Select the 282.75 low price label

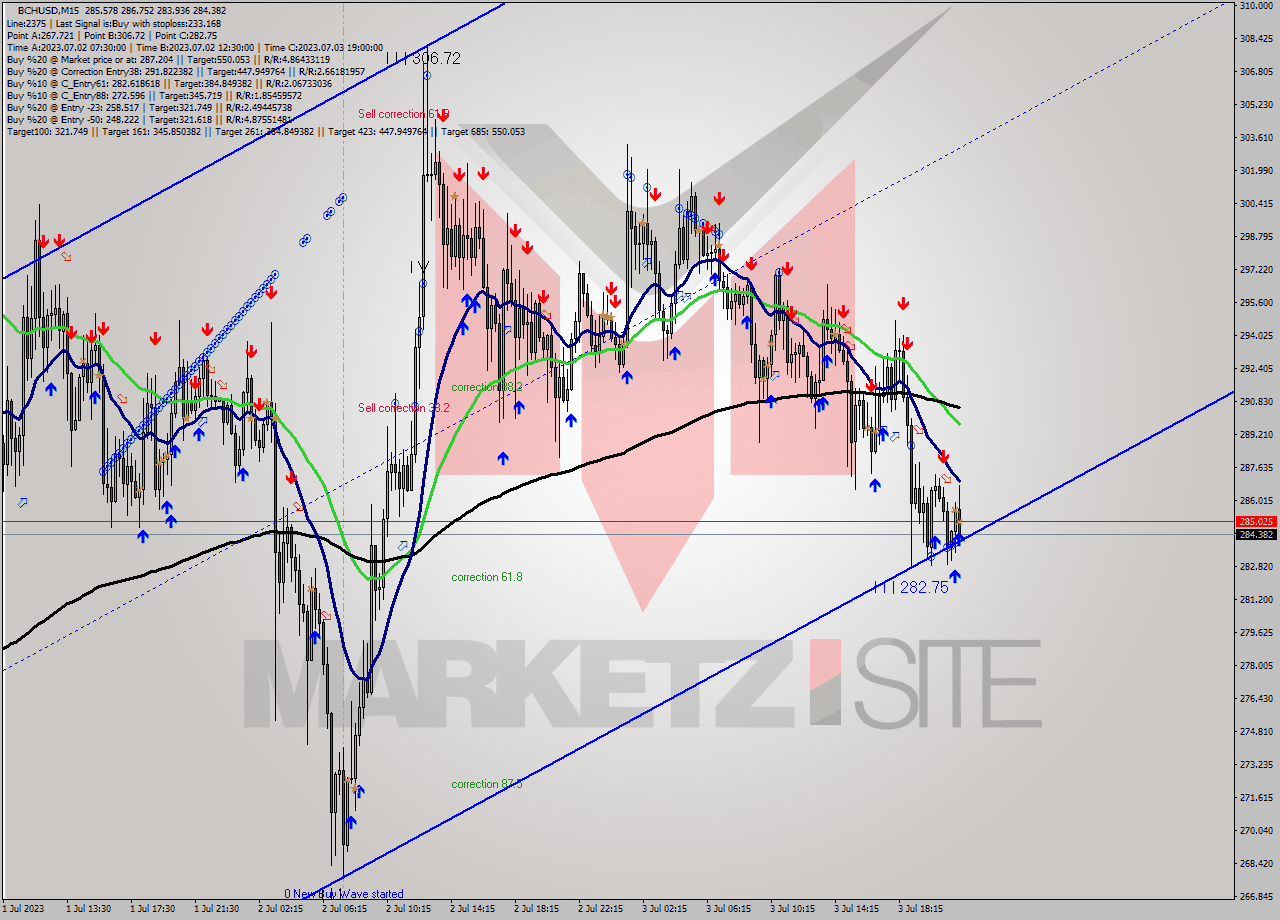point(911,588)
